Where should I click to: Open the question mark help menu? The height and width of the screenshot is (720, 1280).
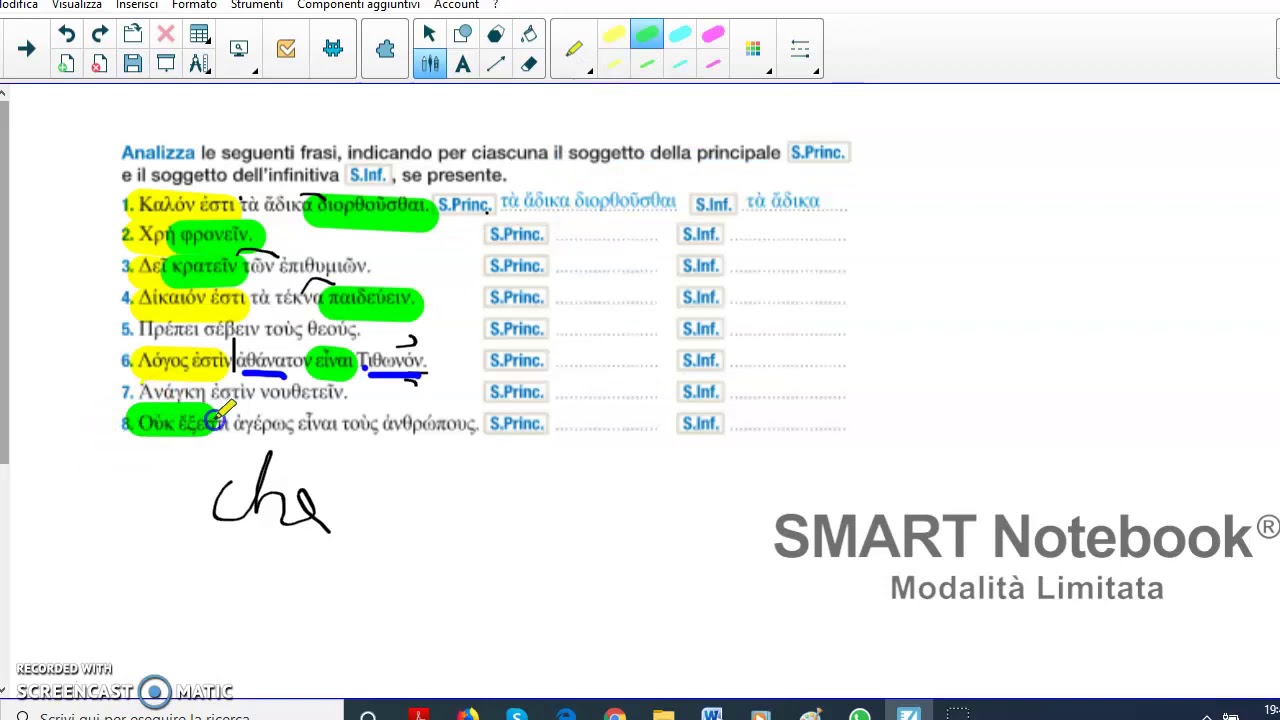tap(495, 5)
